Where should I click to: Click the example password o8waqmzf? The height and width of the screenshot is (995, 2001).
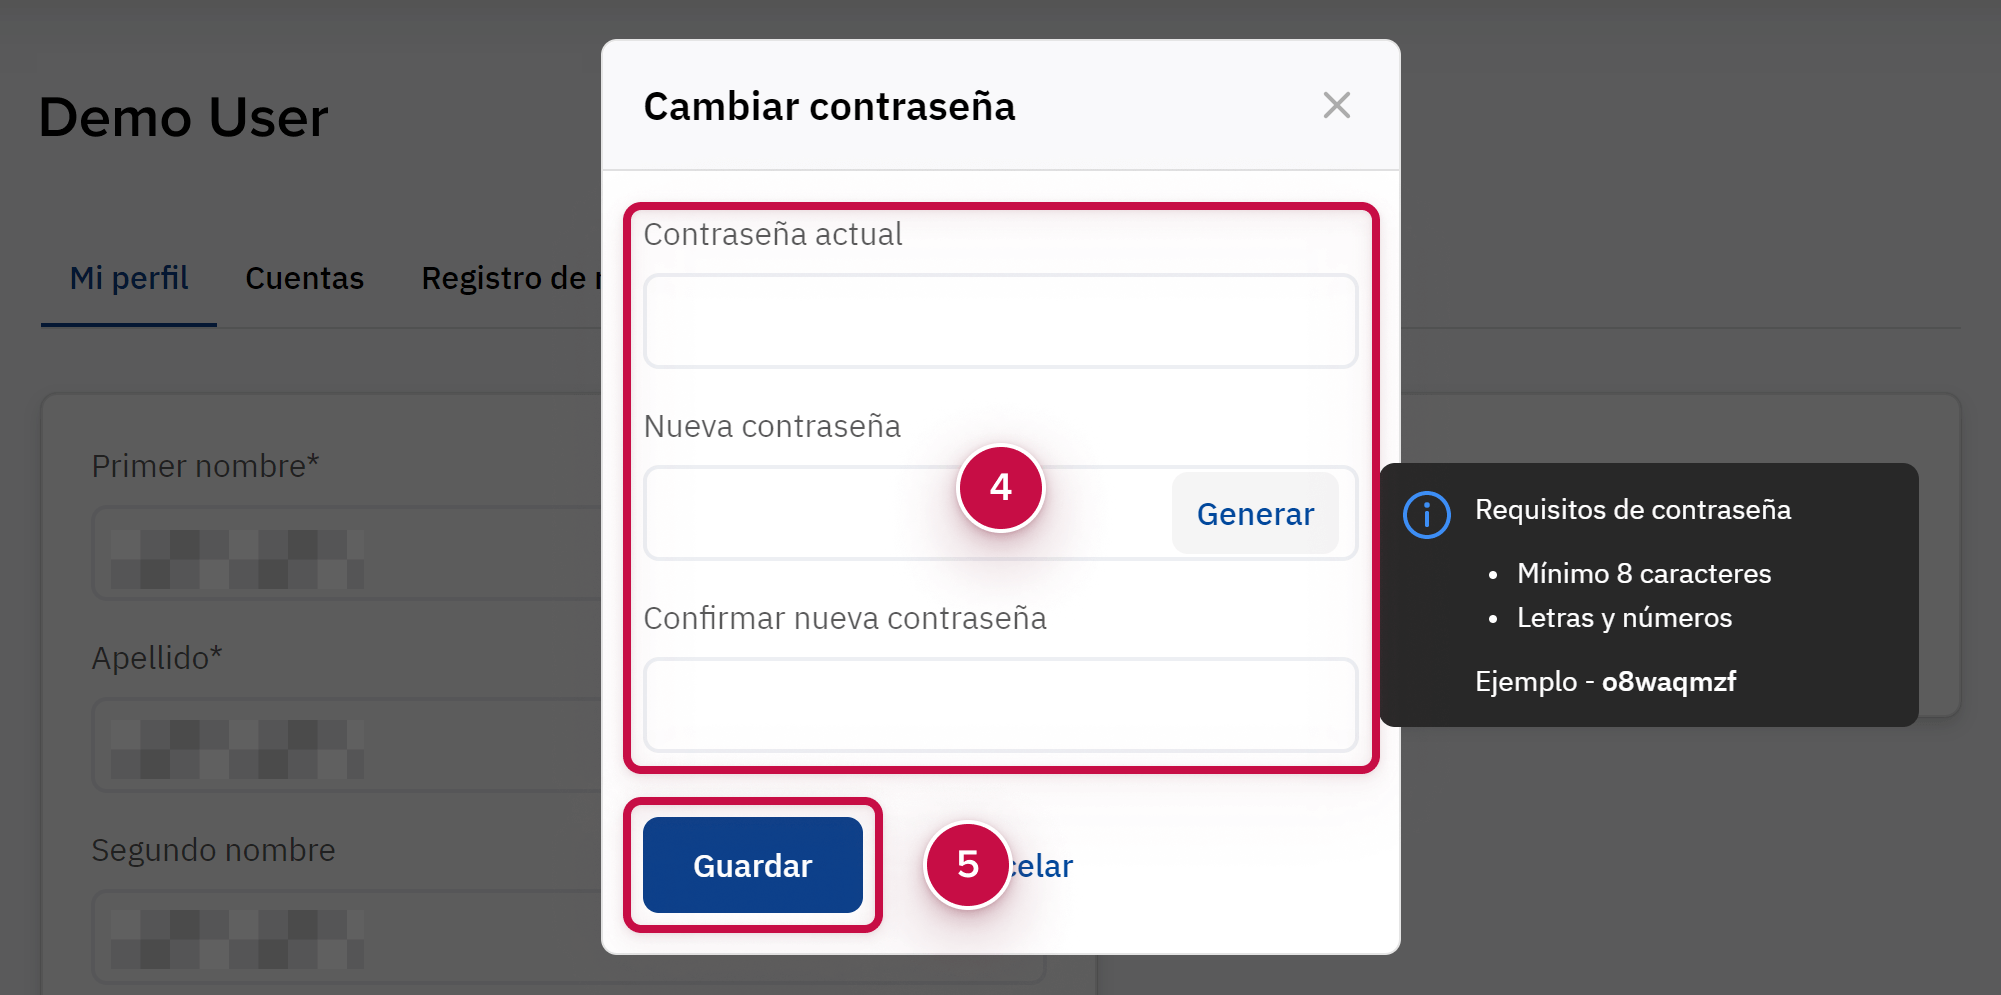tap(1668, 682)
